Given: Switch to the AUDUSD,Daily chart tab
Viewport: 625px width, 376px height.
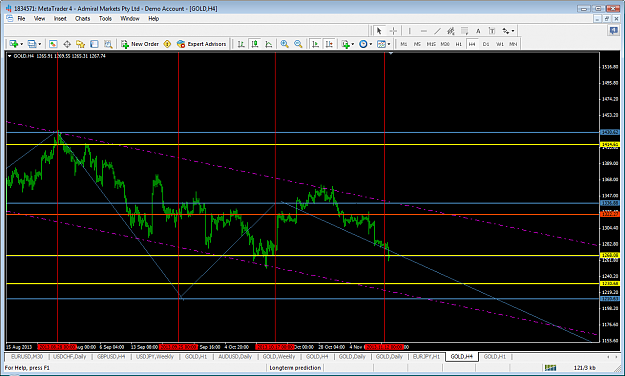Looking at the screenshot, I should tap(235, 356).
